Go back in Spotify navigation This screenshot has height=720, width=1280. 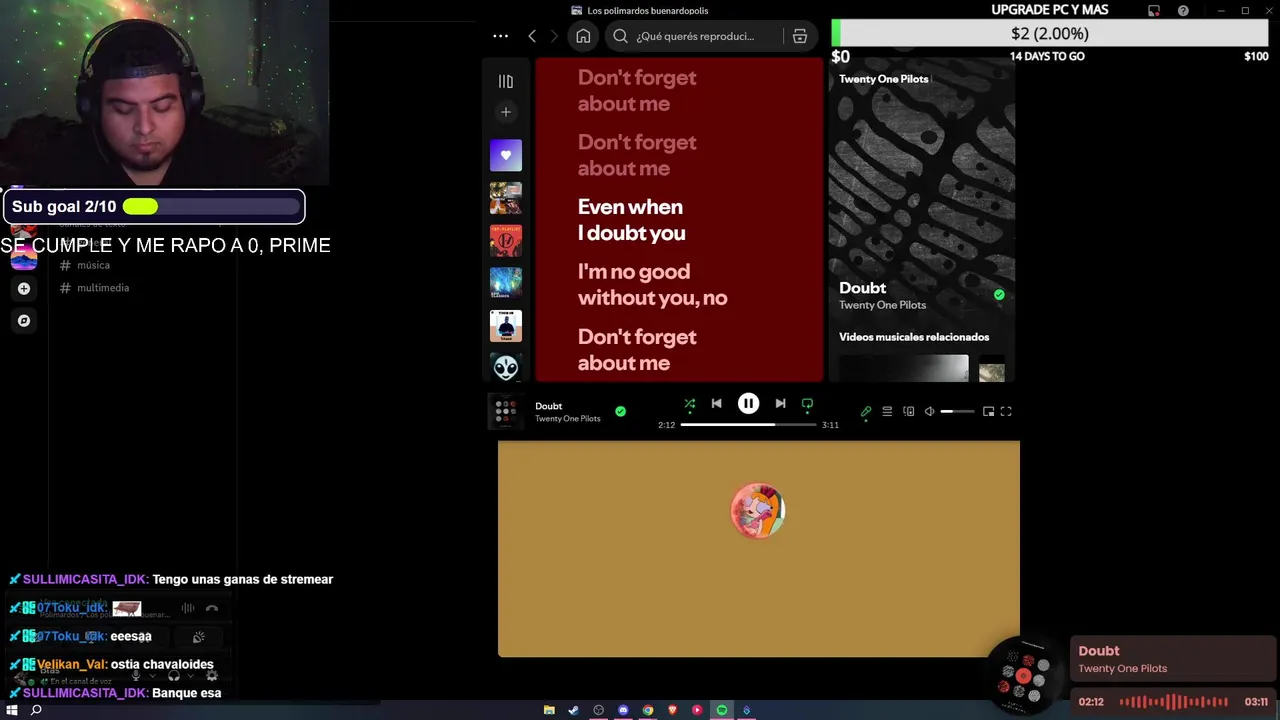tap(532, 36)
